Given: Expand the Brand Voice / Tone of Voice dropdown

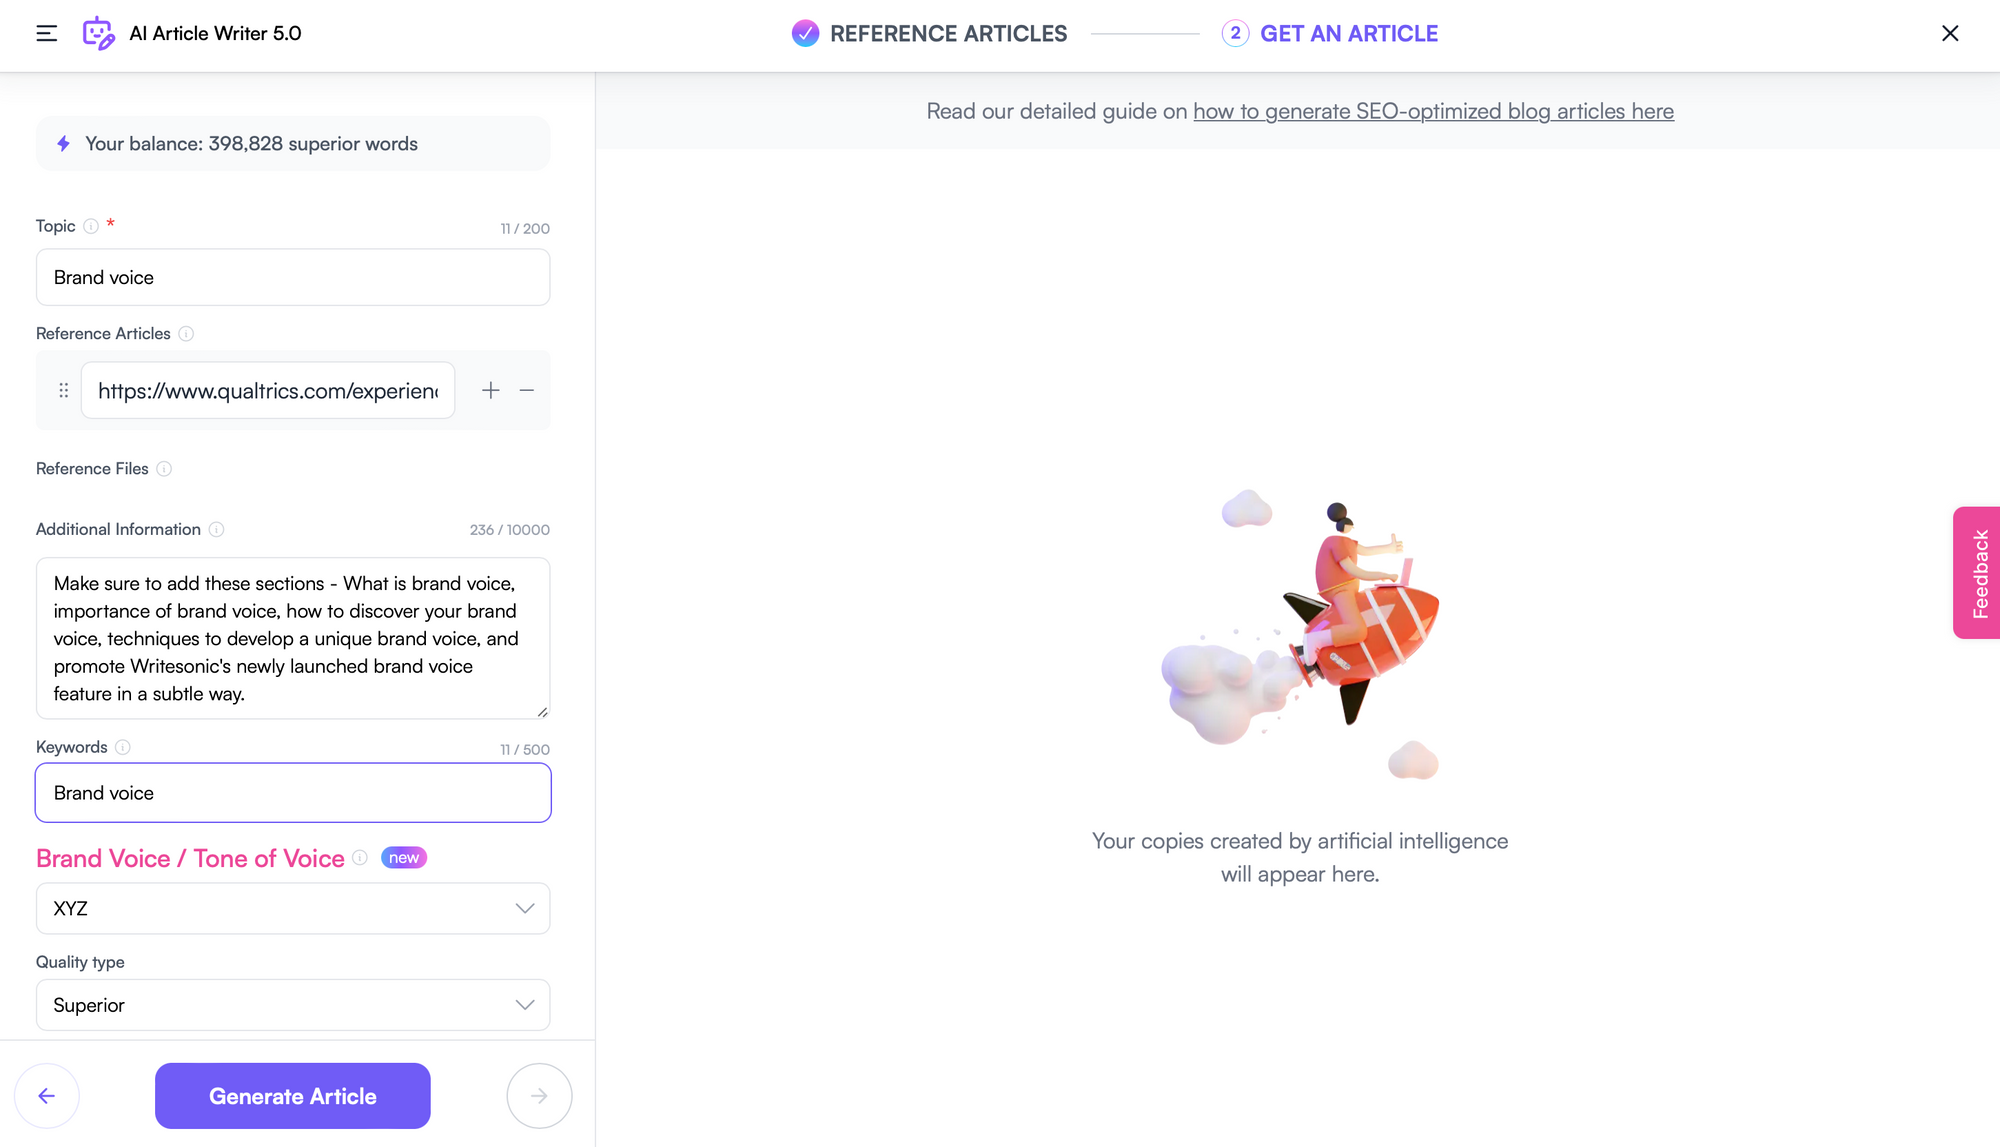Looking at the screenshot, I should point(293,908).
